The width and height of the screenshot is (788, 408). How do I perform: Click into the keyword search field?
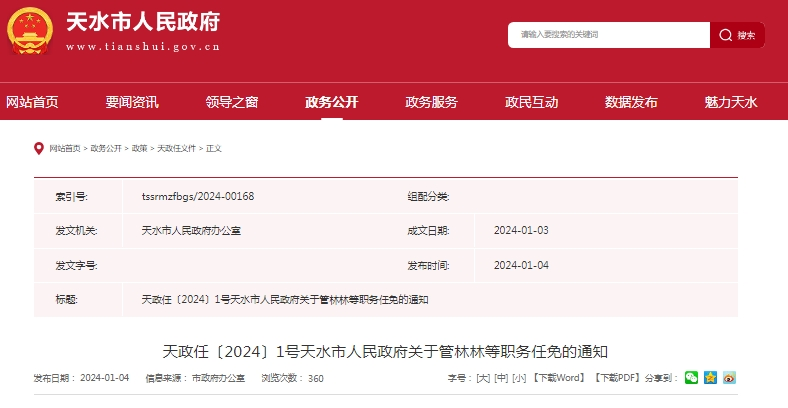pos(610,35)
